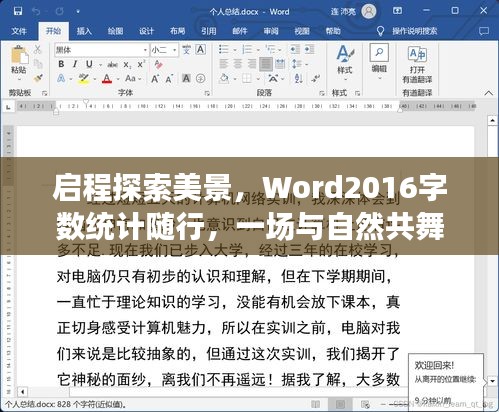Increase paragraph indent
The height and width of the screenshot is (412, 499).
[310, 50]
